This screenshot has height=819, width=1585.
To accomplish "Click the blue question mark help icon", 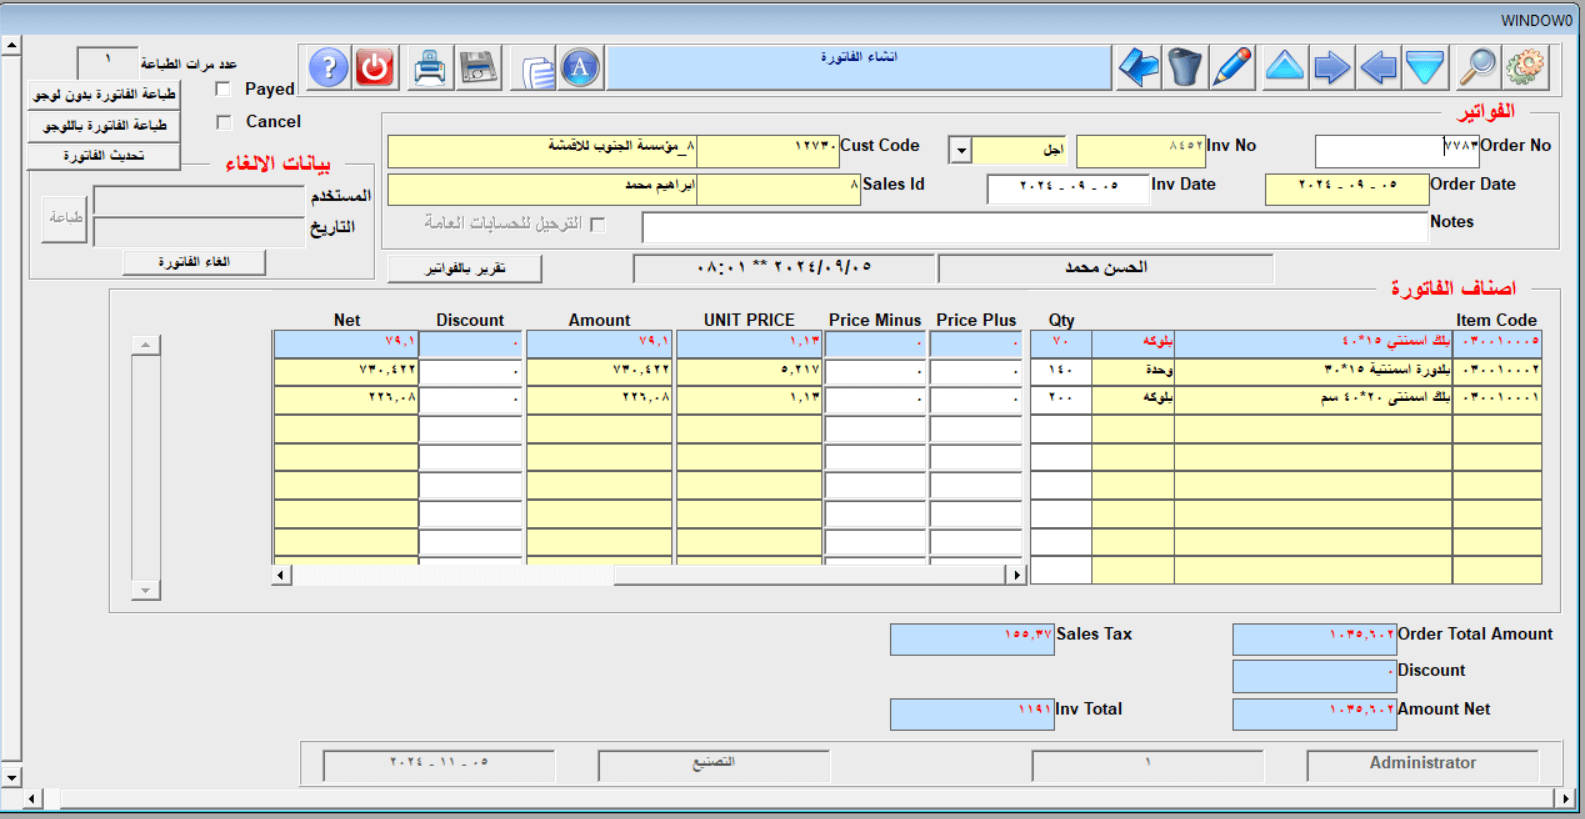I will [328, 68].
